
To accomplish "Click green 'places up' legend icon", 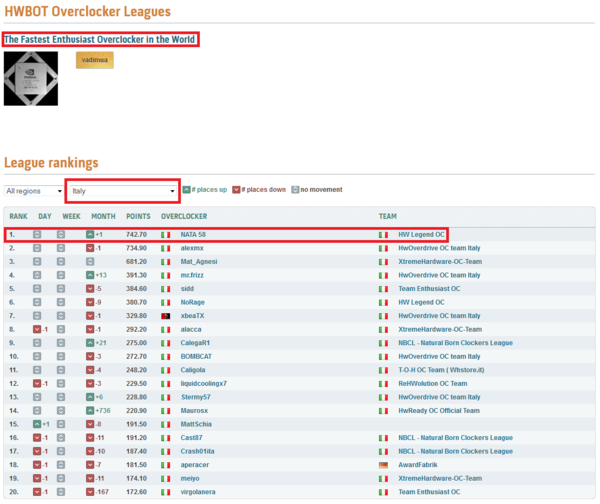I will tap(186, 189).
